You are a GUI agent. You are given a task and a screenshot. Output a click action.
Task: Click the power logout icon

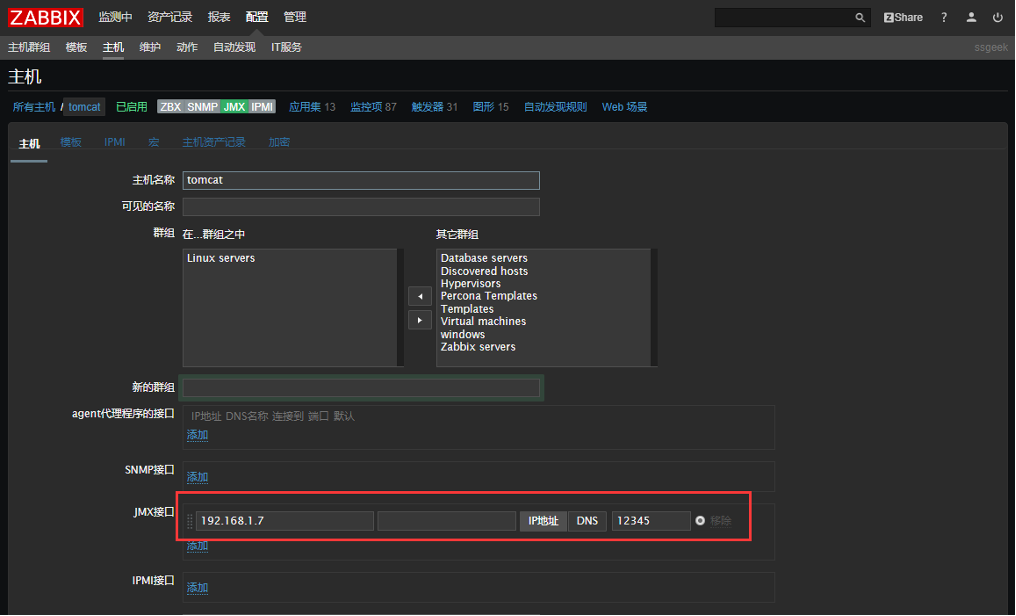[998, 17]
